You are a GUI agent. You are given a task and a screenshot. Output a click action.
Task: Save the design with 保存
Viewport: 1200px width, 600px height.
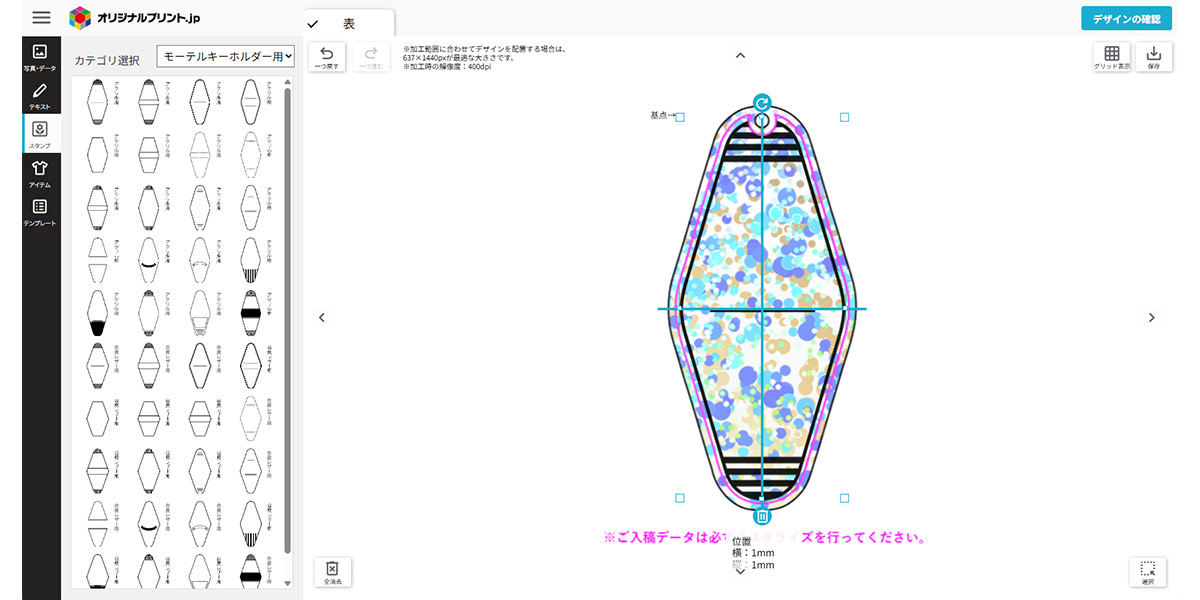(1153, 57)
